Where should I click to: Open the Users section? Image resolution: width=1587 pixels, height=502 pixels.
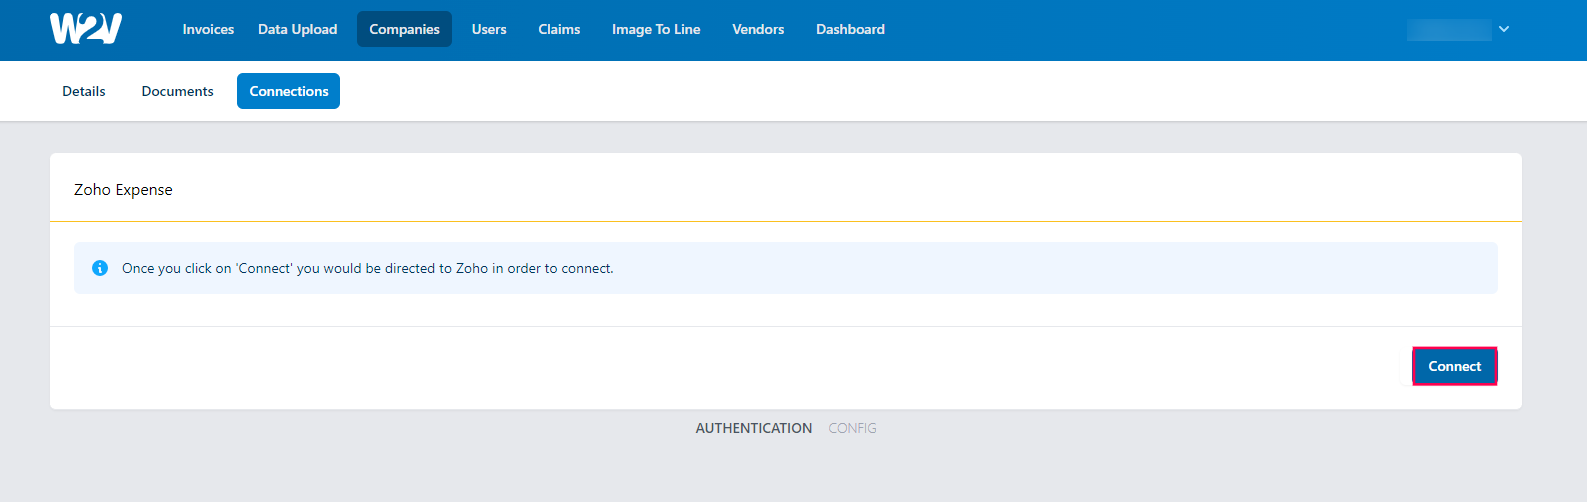tap(489, 30)
